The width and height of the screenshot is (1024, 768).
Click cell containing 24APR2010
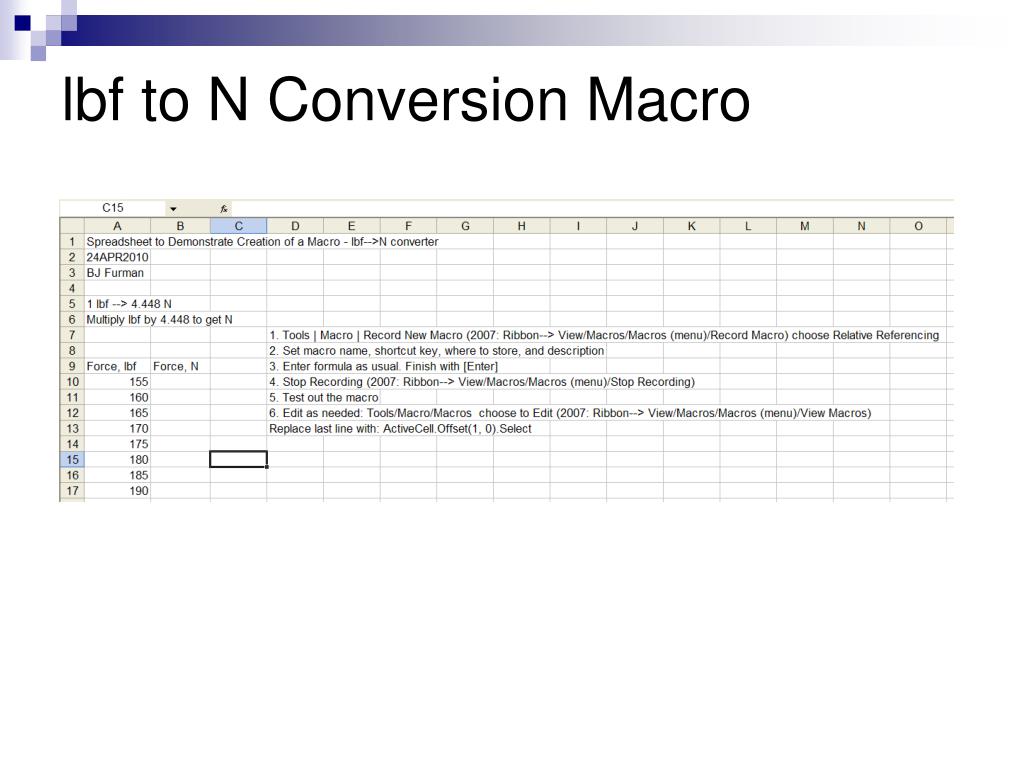coord(118,257)
